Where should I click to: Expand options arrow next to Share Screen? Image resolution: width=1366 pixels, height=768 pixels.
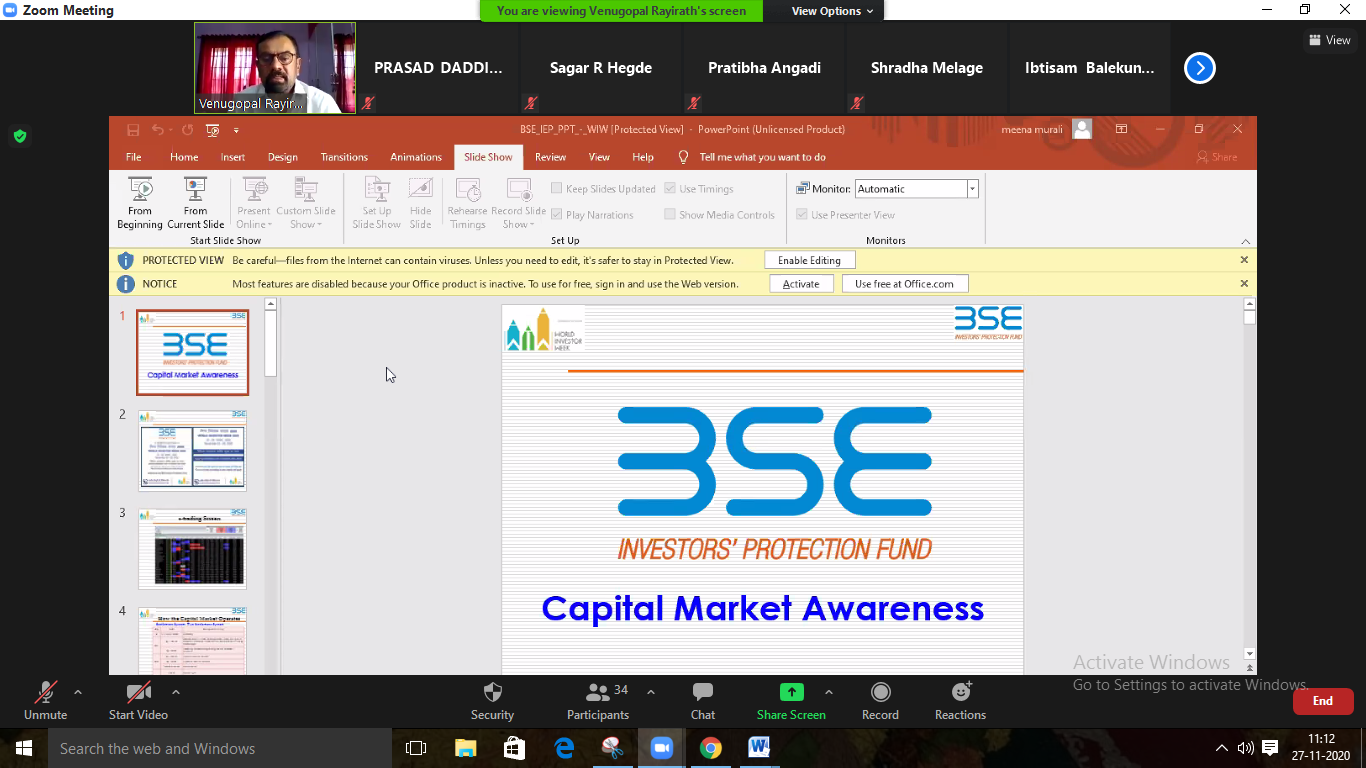coord(828,691)
